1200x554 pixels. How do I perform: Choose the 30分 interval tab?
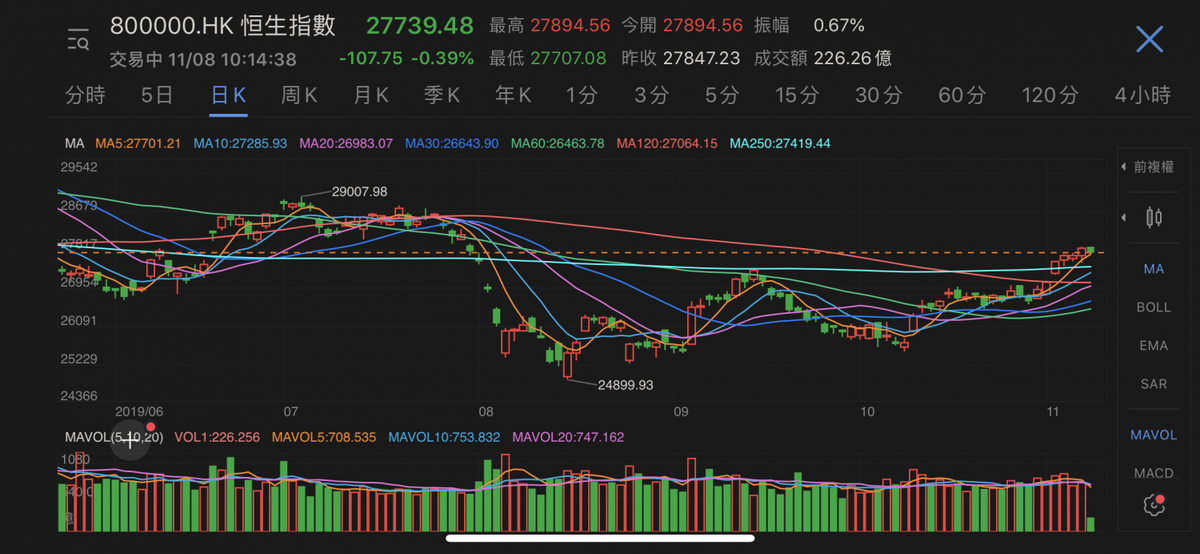pos(878,96)
